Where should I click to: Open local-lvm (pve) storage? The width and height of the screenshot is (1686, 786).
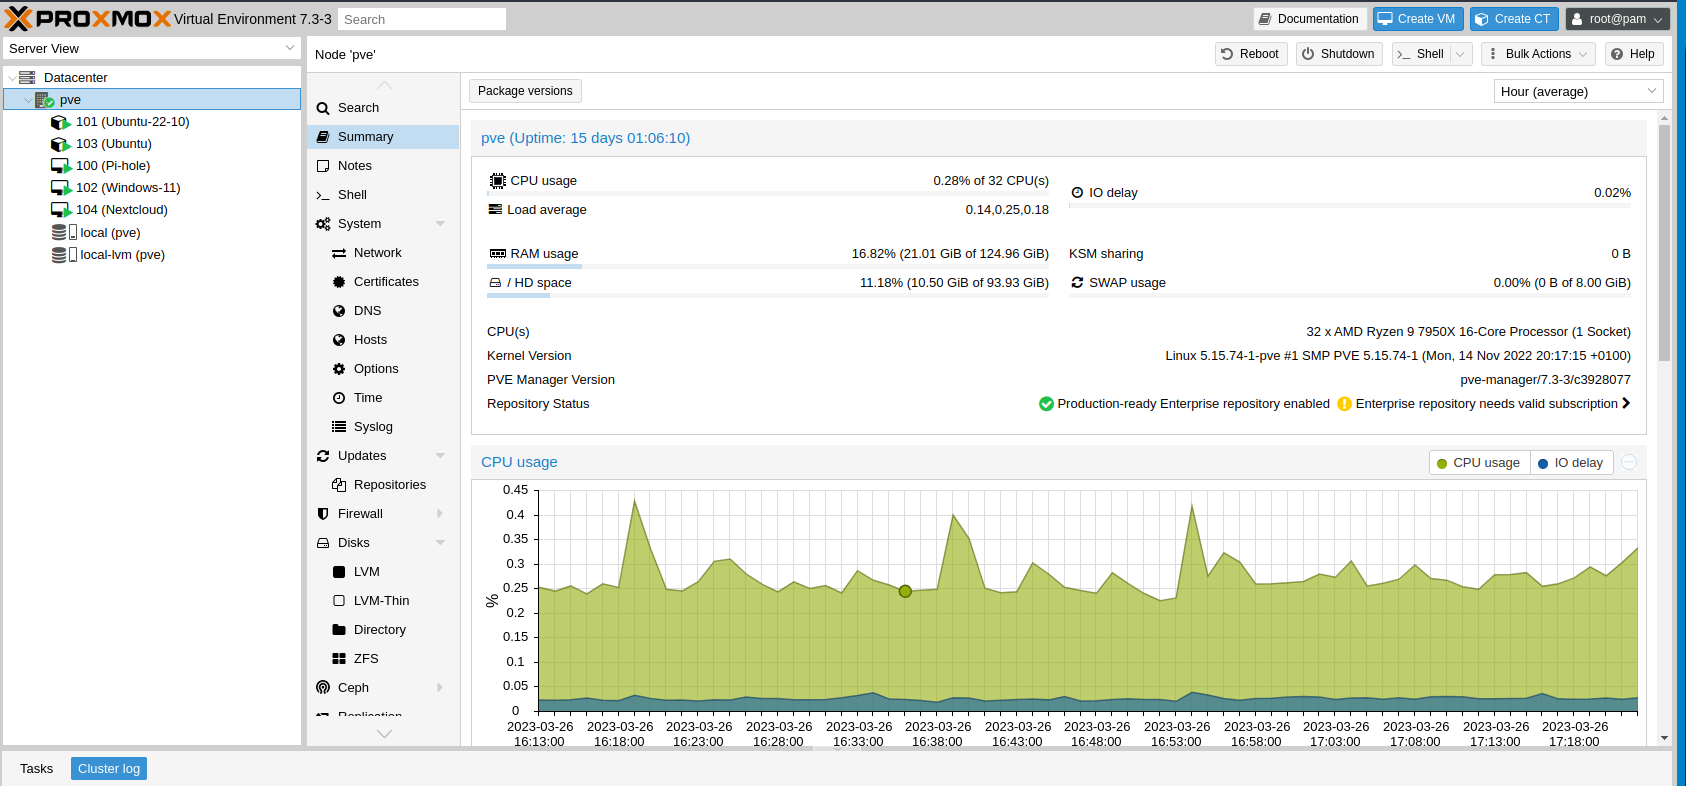point(122,255)
